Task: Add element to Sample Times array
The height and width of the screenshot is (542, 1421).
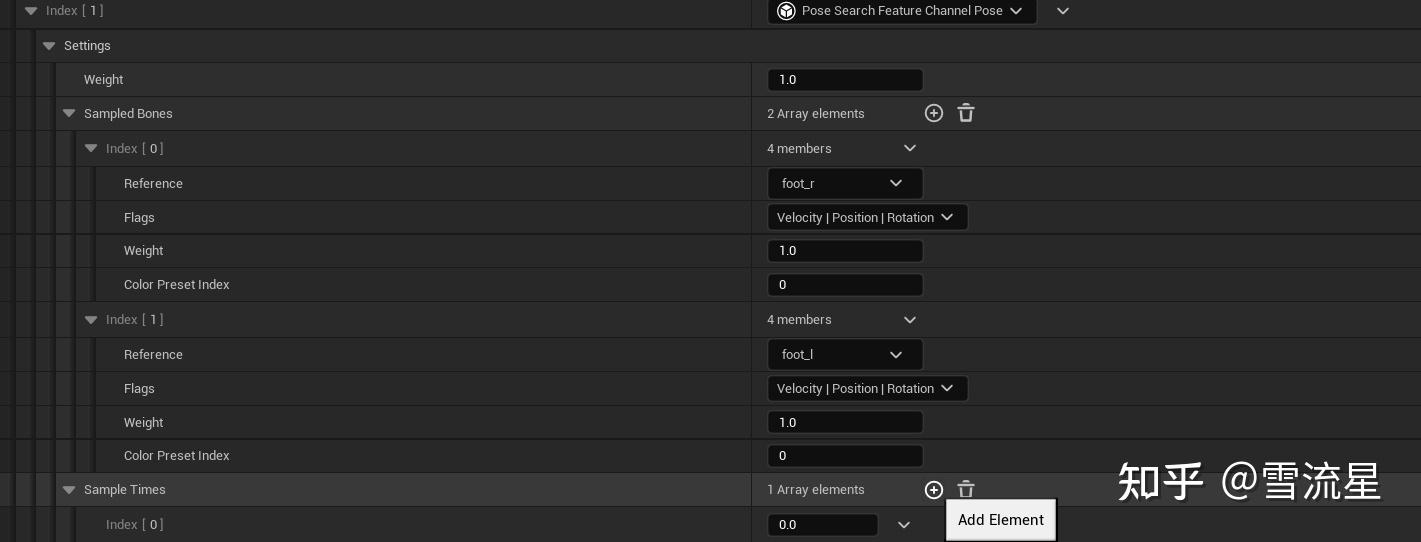Action: (x=934, y=489)
